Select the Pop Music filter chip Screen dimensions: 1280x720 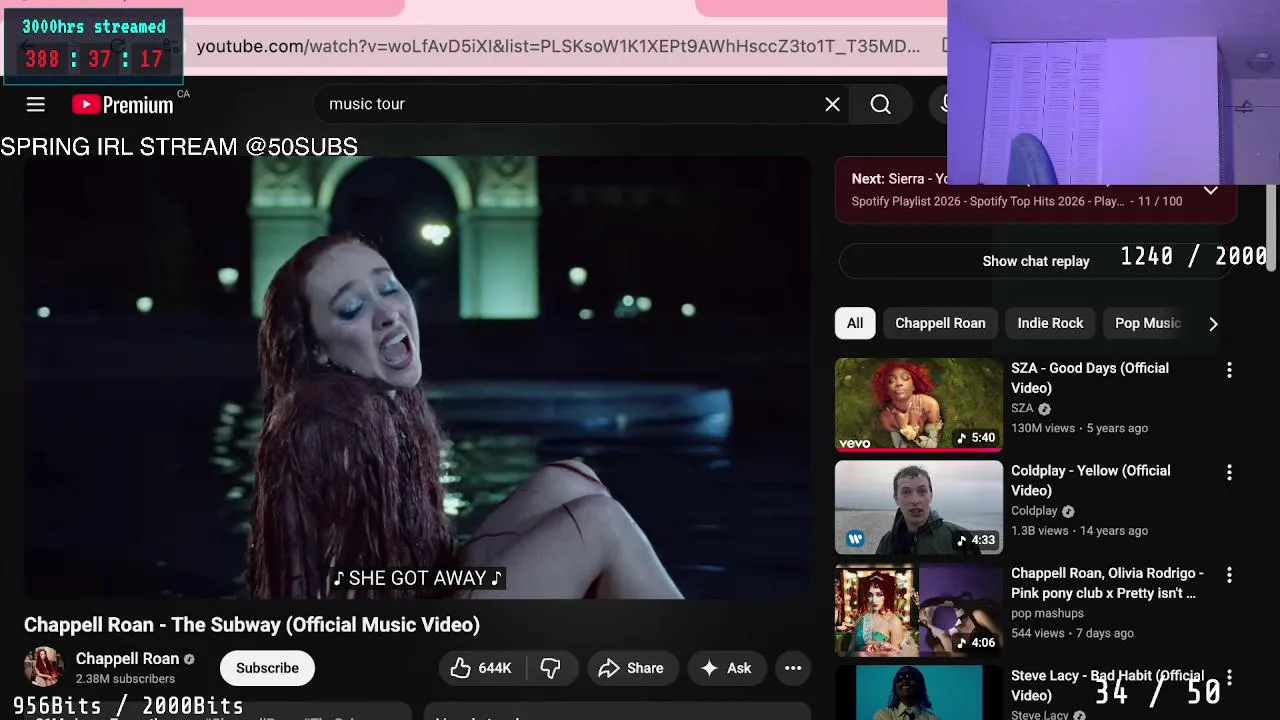tap(1148, 323)
